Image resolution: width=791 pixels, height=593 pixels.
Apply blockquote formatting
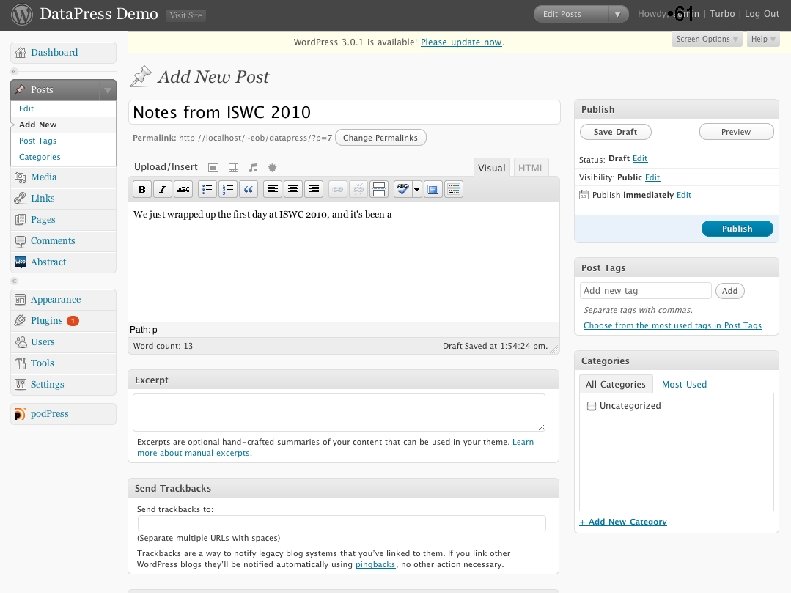point(248,189)
